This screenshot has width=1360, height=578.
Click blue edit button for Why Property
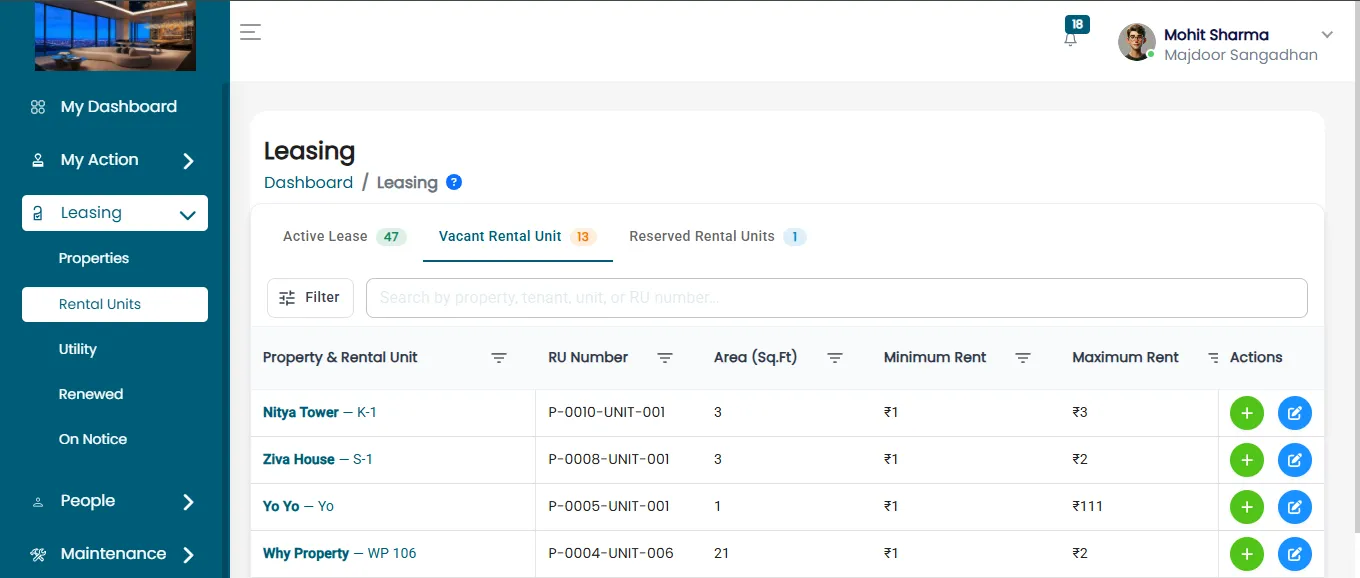click(x=1295, y=554)
